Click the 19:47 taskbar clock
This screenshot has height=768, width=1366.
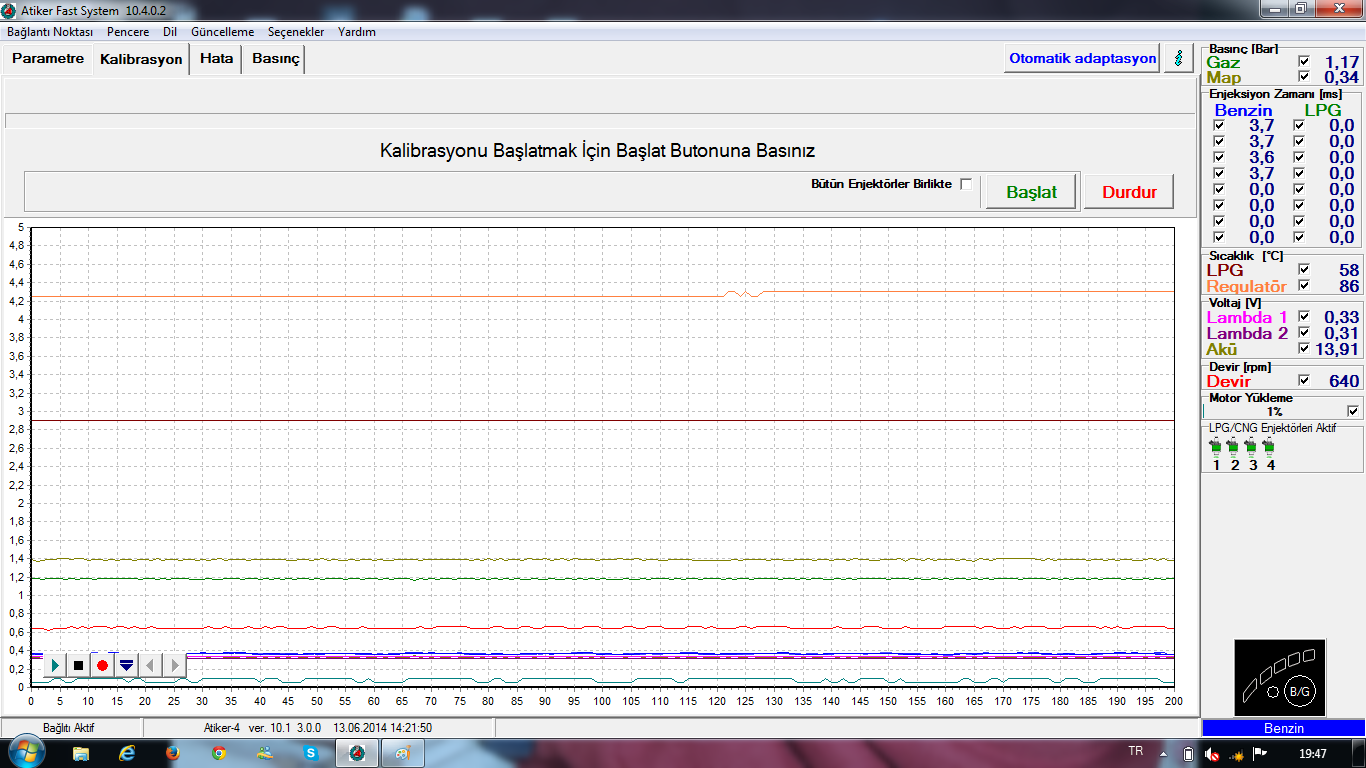[1313, 753]
